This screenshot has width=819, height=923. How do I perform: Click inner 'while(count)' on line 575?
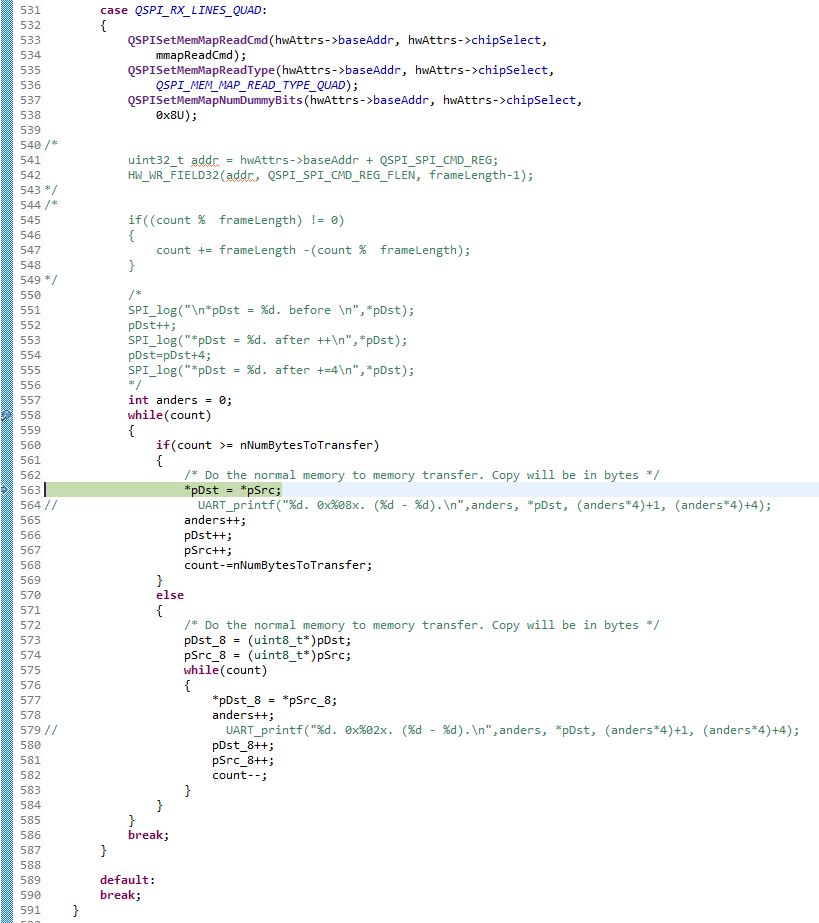point(226,670)
